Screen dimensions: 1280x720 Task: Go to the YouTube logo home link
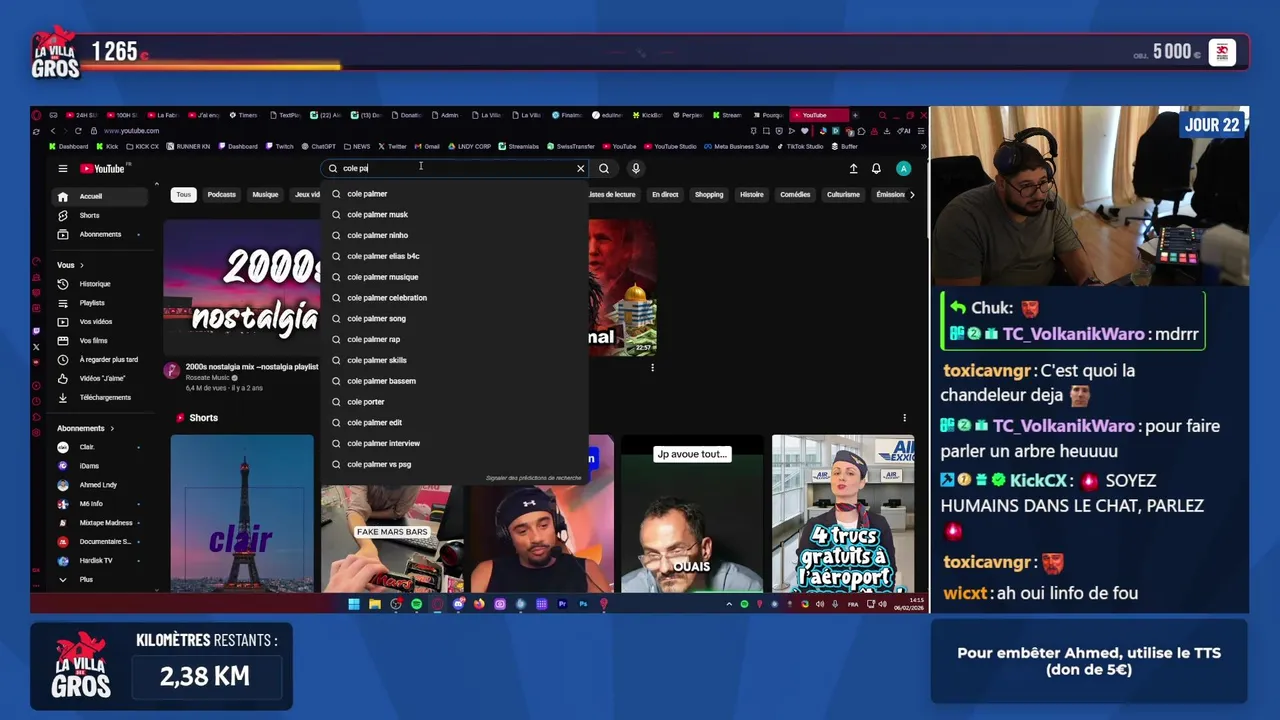click(102, 169)
